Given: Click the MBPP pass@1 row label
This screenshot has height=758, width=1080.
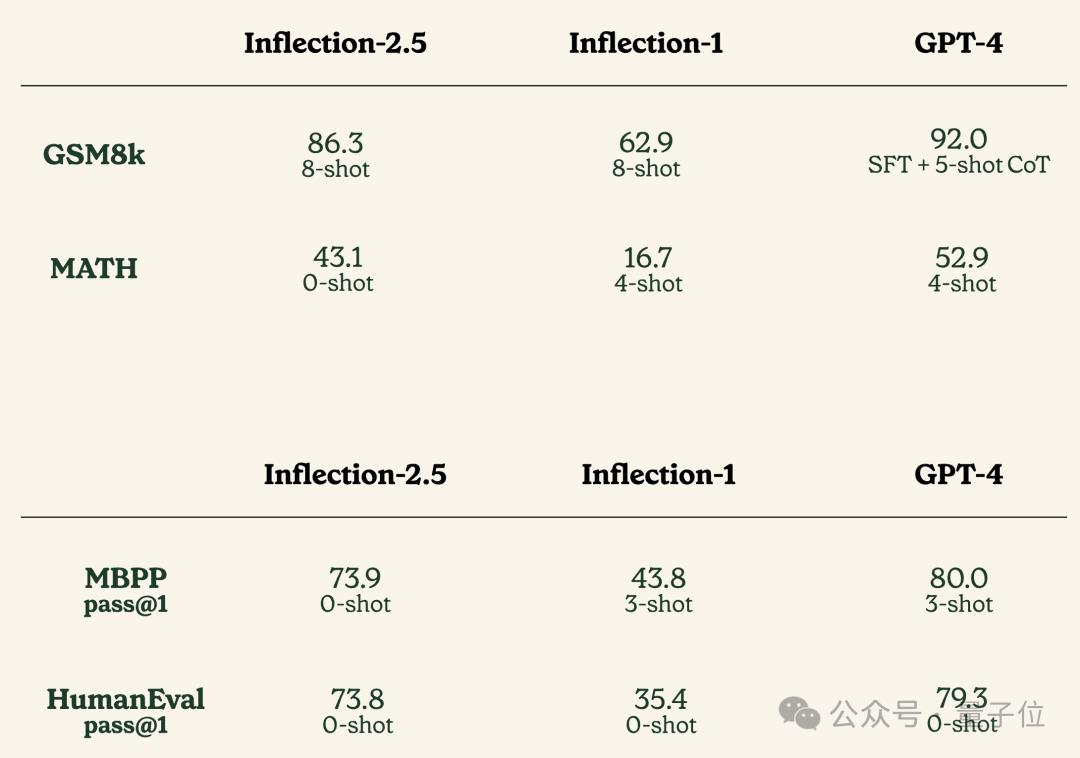Looking at the screenshot, I should (x=126, y=590).
